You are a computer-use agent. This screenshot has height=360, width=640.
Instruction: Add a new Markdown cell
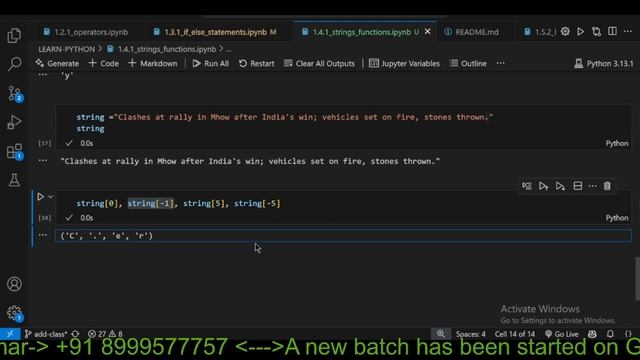point(153,63)
